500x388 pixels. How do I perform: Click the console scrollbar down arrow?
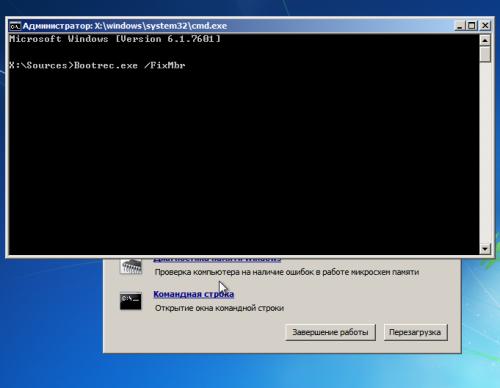tap(485, 249)
